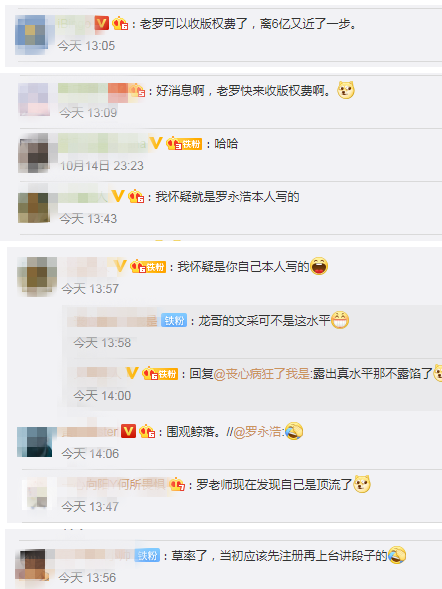Click the blue 铁粉 badge before 草率了
442x589 pixels.
pyautogui.click(x=148, y=556)
